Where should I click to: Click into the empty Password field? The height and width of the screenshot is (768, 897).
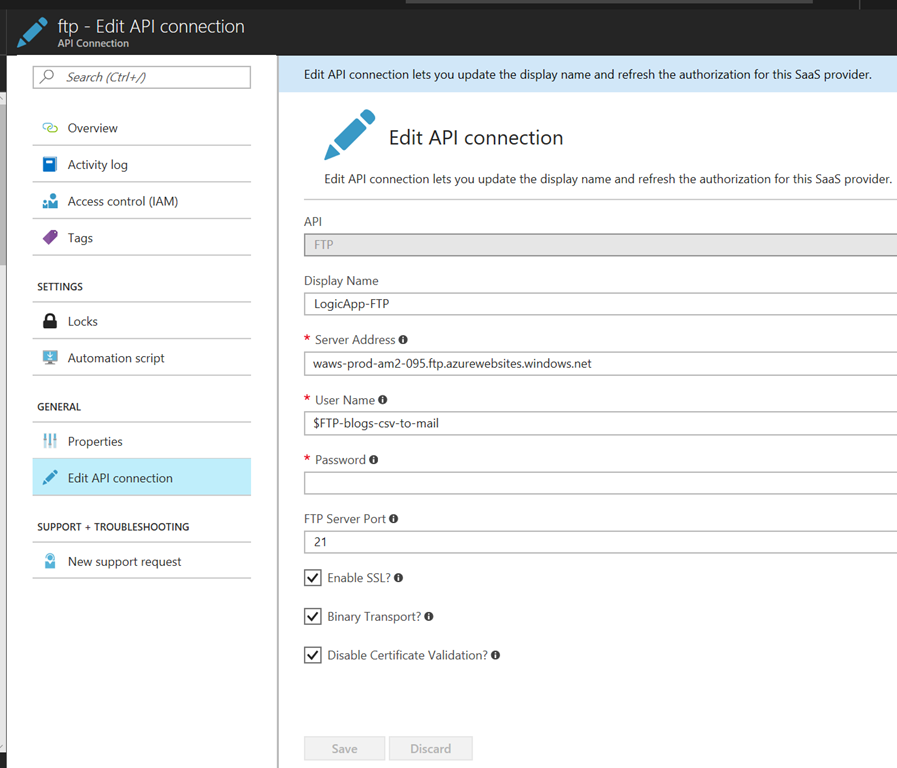click(x=598, y=483)
